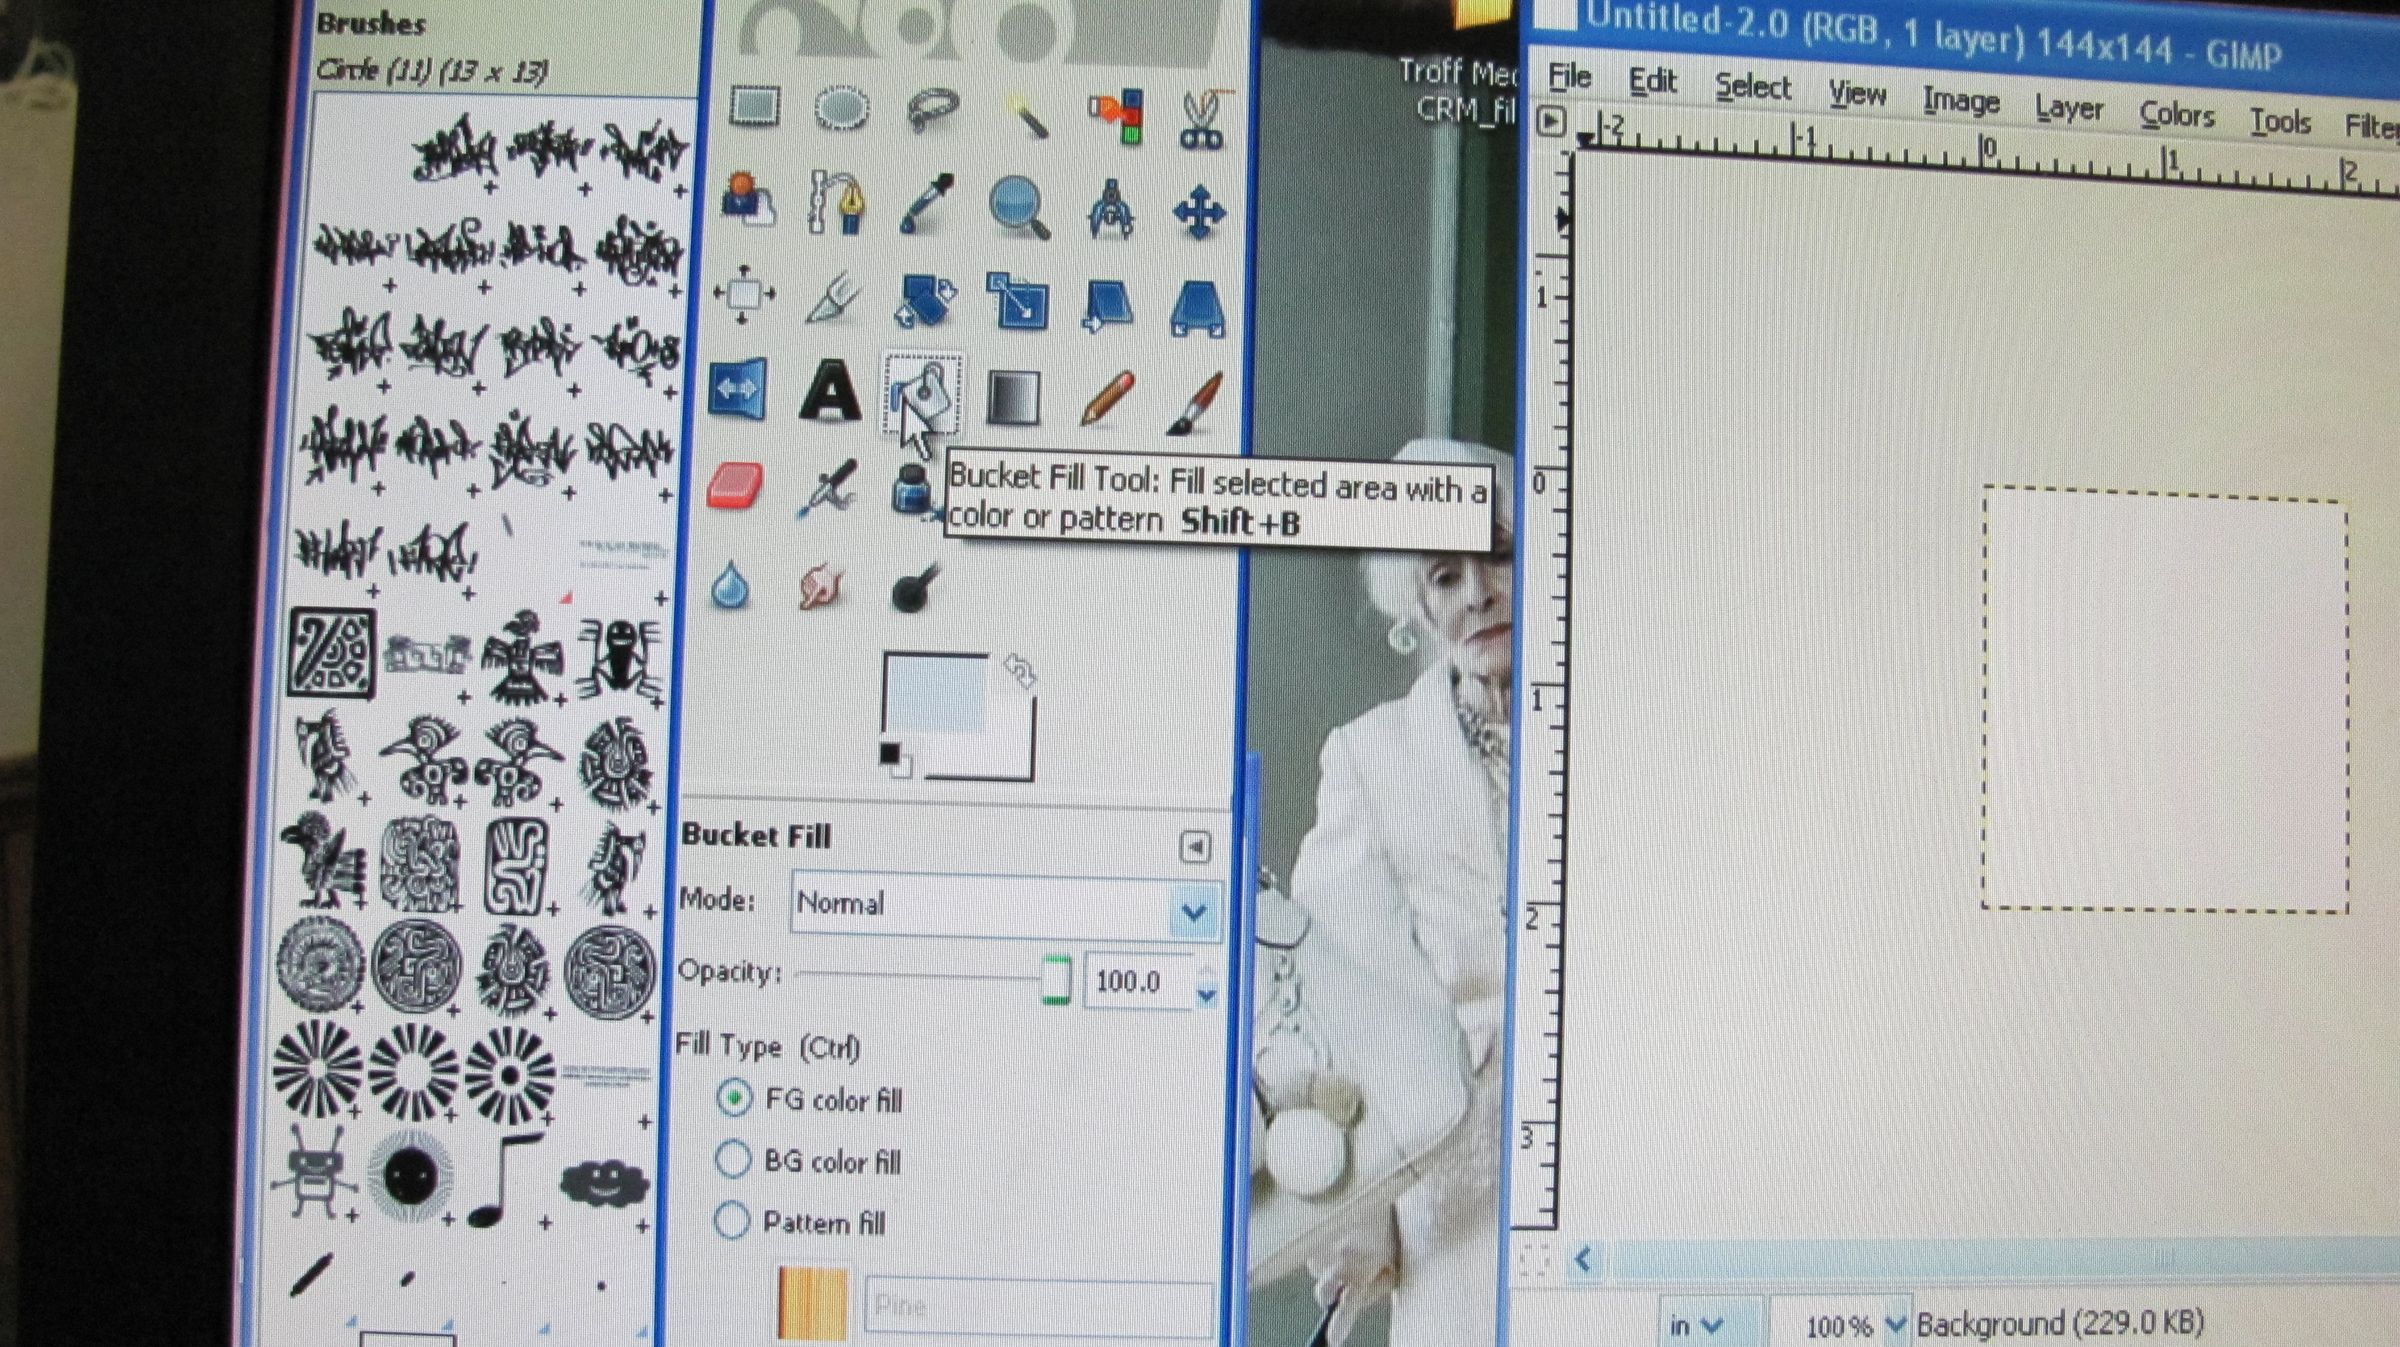Open the Colors menu
The image size is (2400, 1347).
(x=2178, y=115)
